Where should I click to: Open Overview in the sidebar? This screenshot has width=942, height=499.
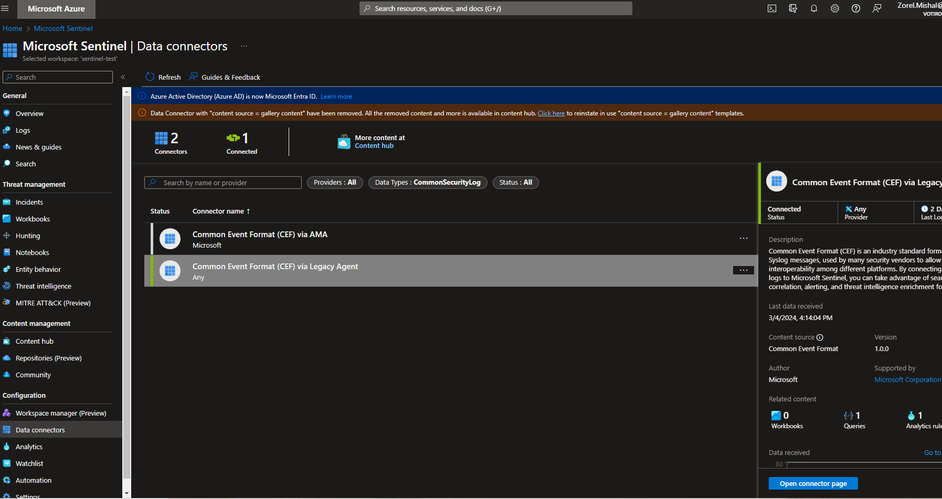pos(29,113)
